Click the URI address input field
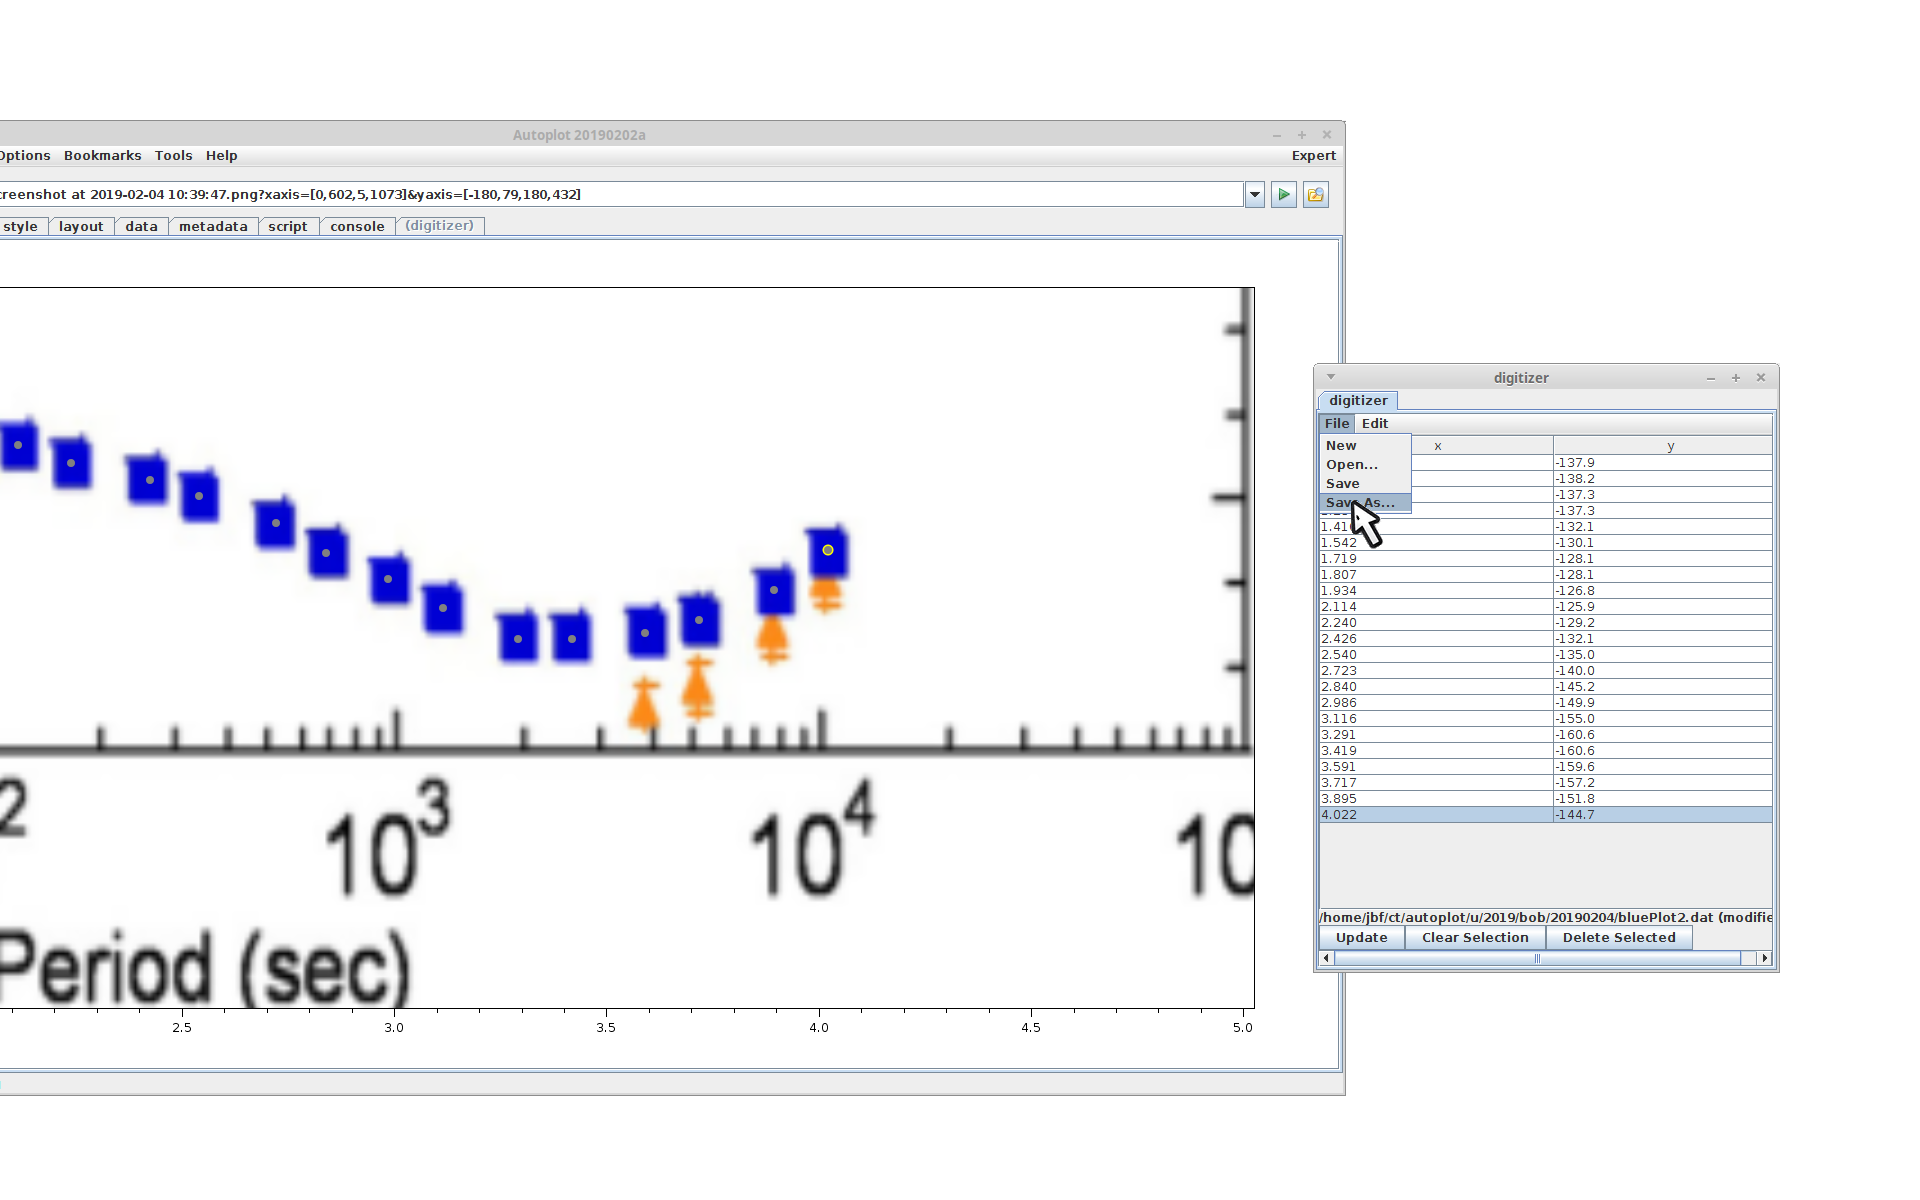Viewport: 1920px width, 1200px height. [620, 195]
